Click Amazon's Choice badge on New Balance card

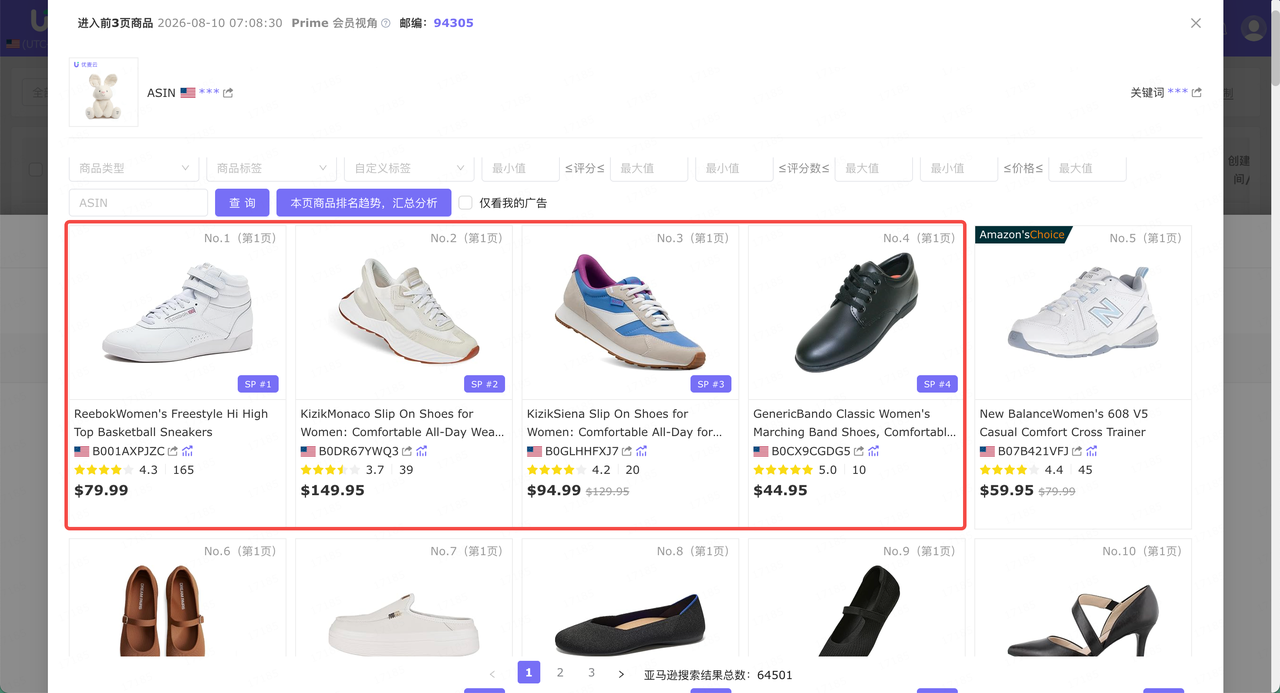coord(1023,235)
